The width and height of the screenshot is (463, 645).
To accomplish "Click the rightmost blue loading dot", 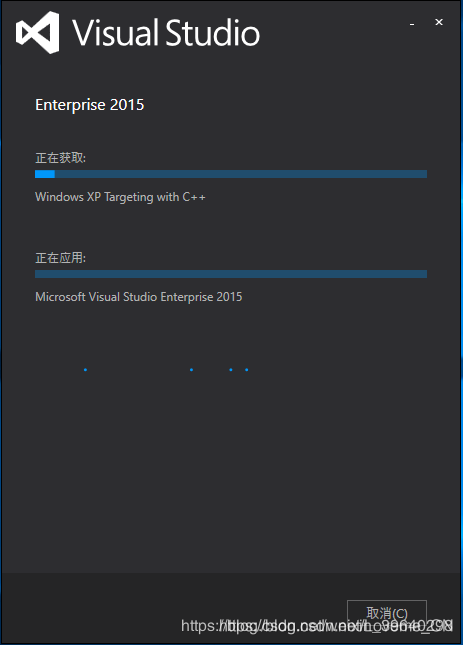I will pos(246,370).
